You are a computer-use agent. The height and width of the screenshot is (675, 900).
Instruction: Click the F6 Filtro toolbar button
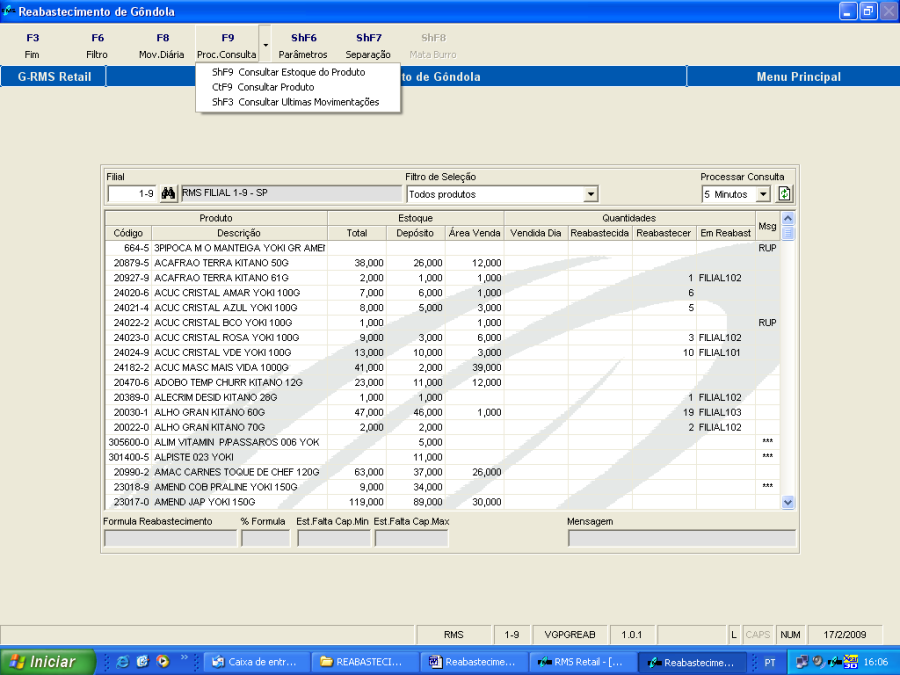[97, 46]
